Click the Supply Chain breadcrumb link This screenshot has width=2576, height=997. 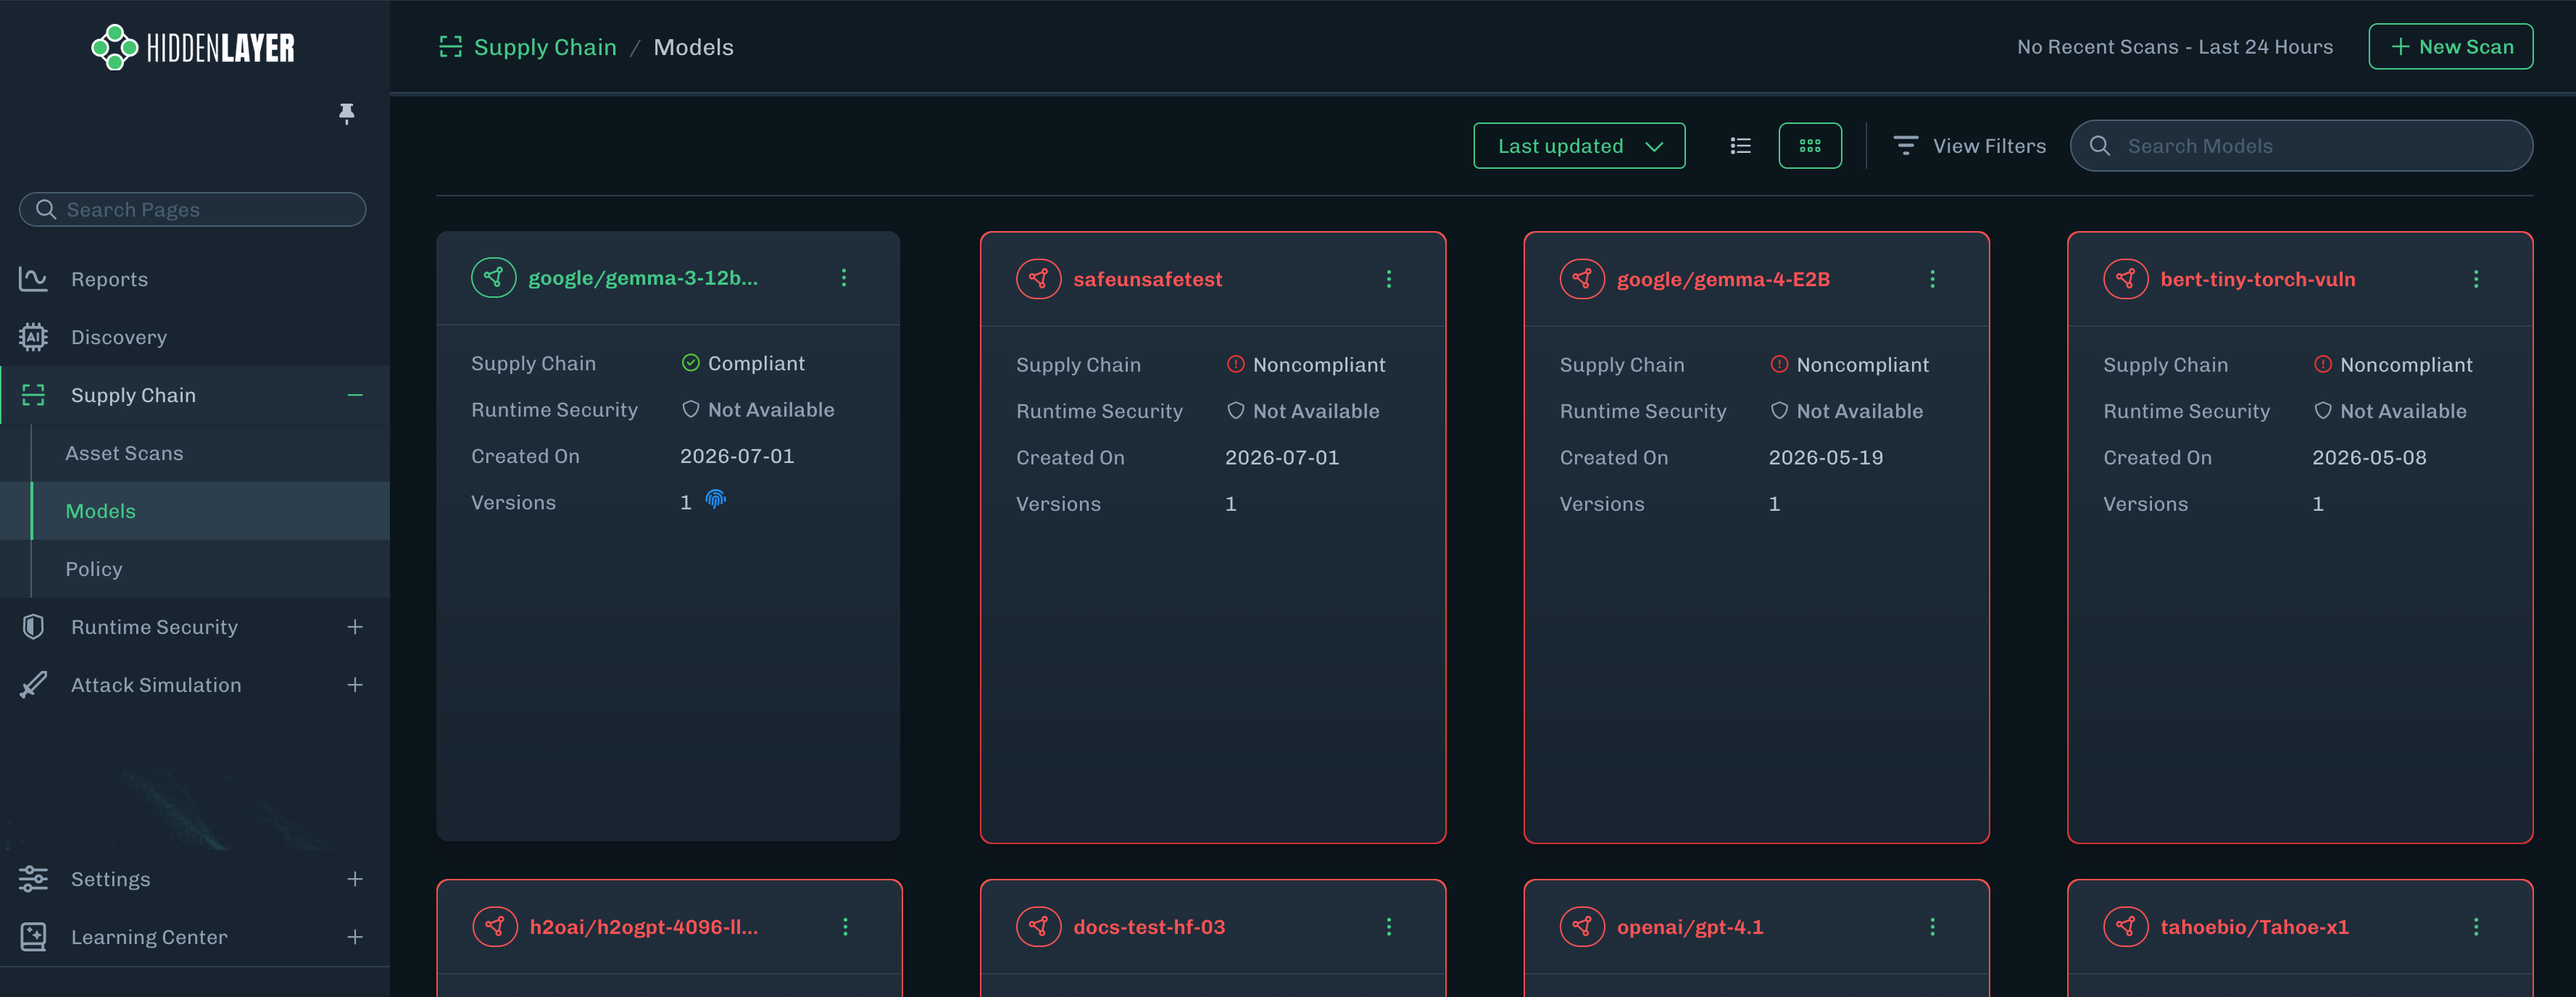[545, 47]
